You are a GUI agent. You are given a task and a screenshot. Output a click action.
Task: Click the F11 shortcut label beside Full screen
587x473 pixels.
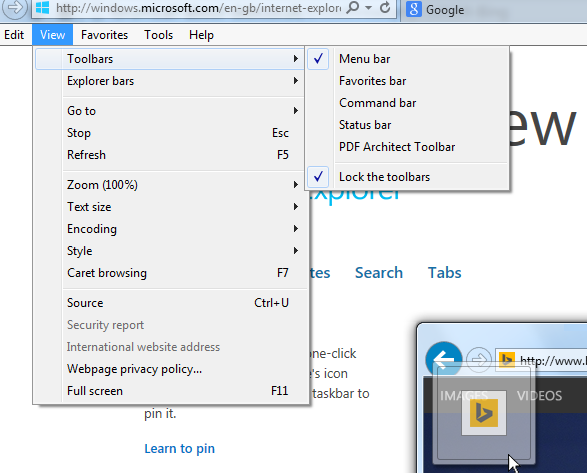coord(280,391)
